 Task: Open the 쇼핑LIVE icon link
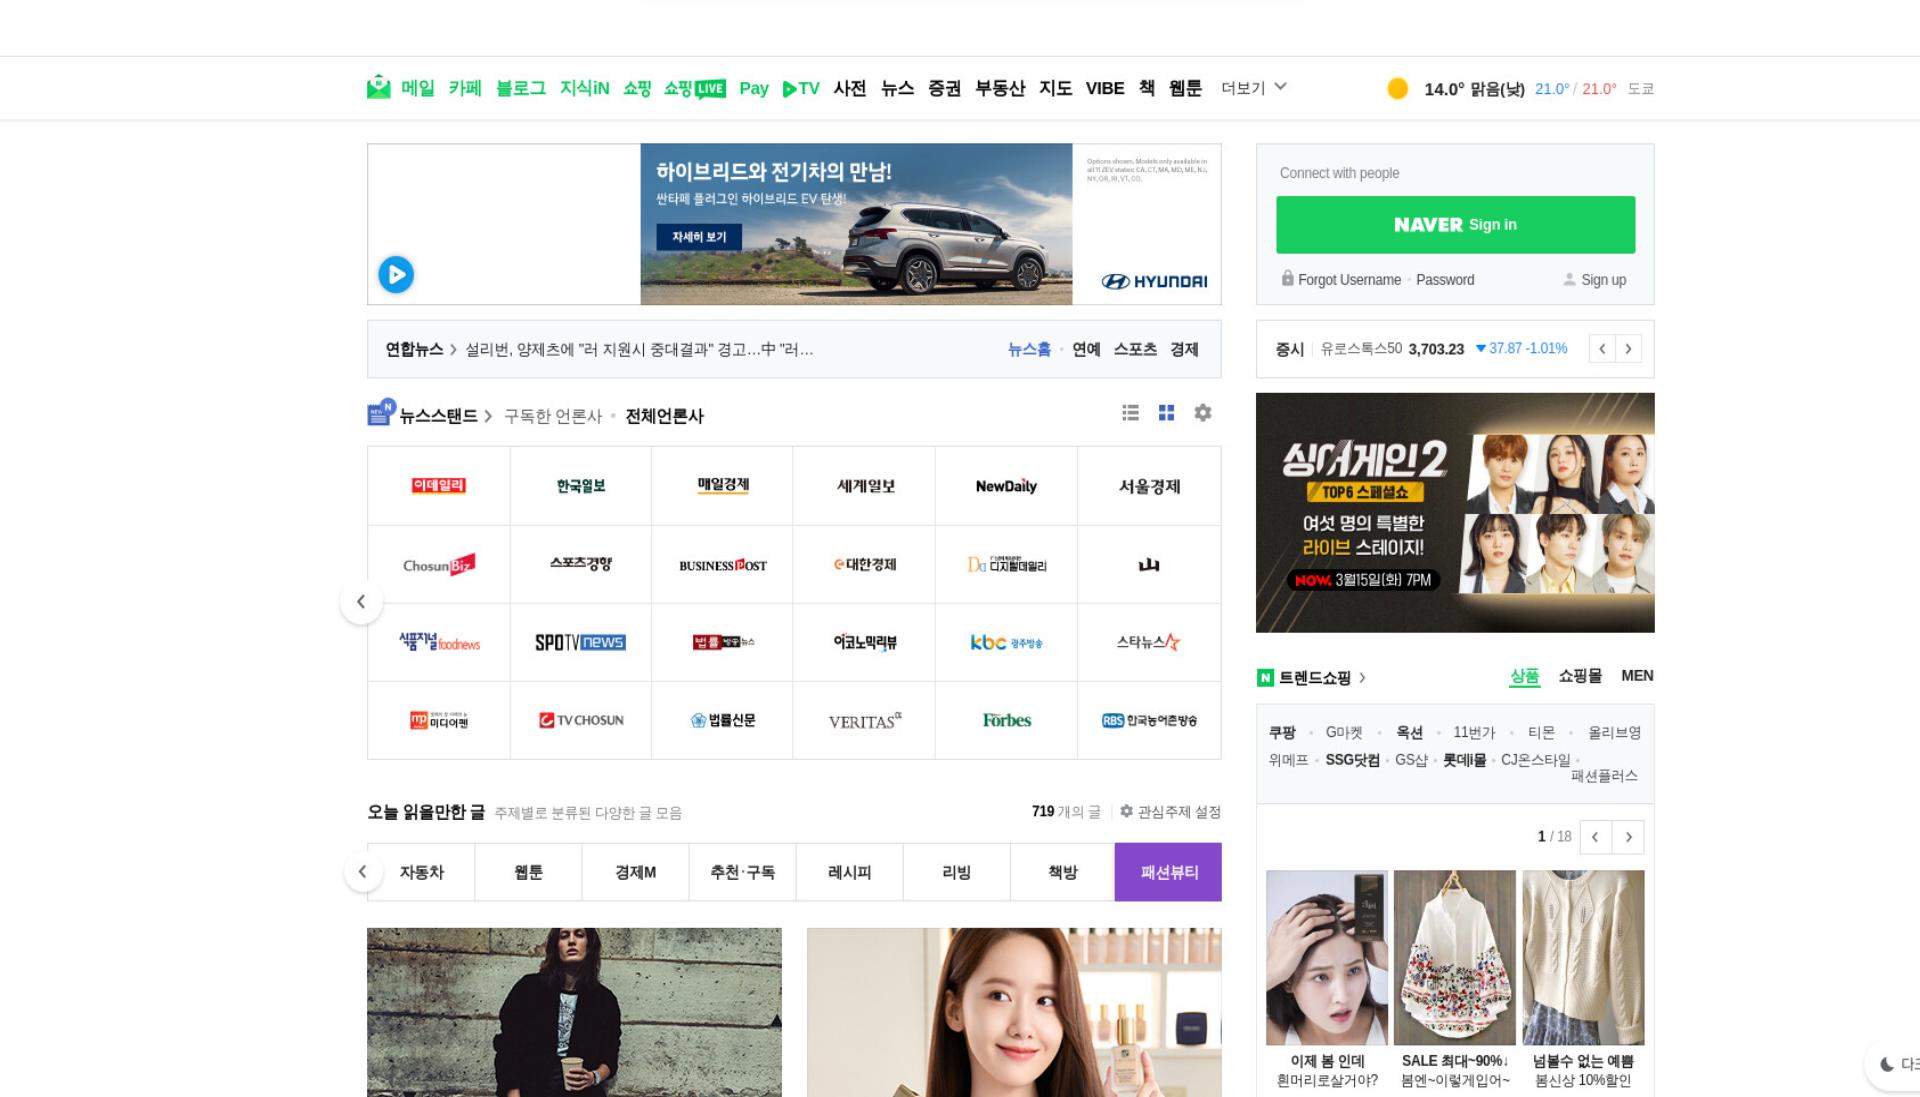[694, 88]
